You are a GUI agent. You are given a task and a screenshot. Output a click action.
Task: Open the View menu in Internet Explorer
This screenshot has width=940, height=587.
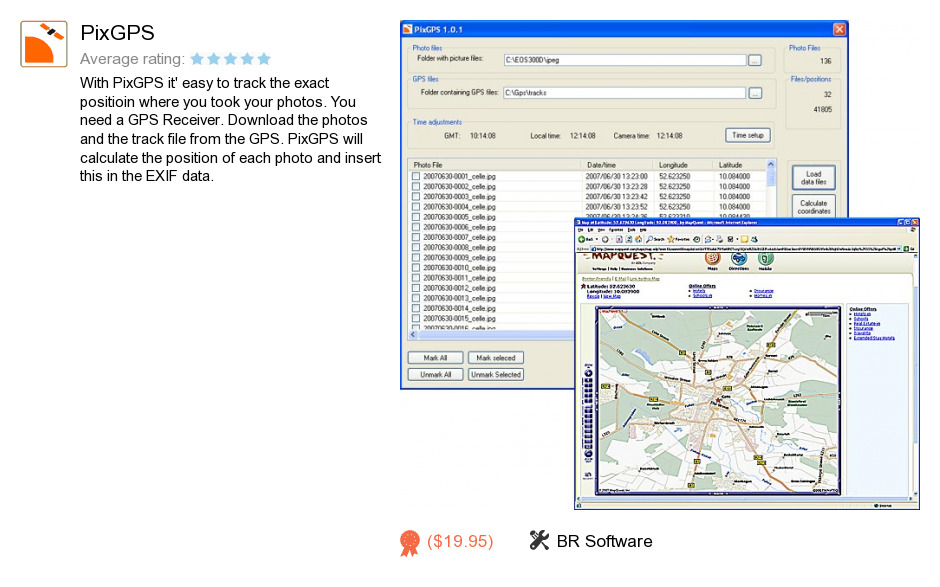tap(601, 230)
